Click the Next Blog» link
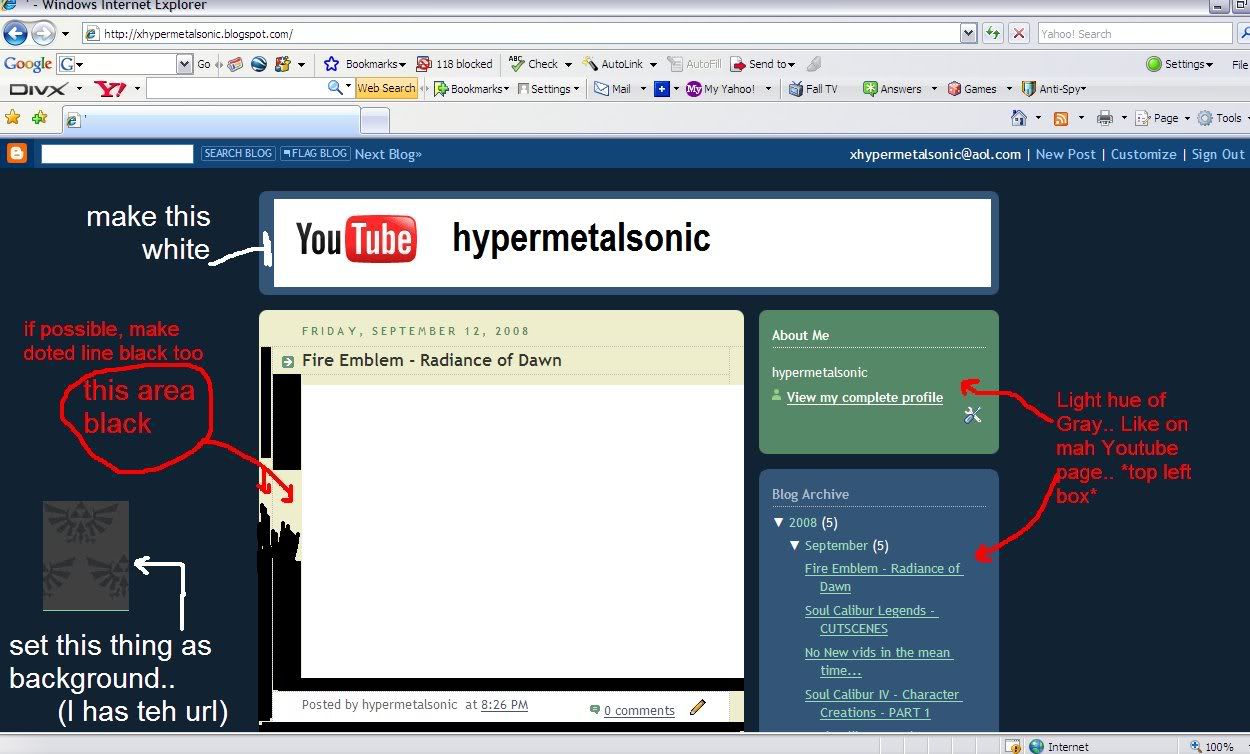This screenshot has width=1250, height=754. tap(388, 154)
